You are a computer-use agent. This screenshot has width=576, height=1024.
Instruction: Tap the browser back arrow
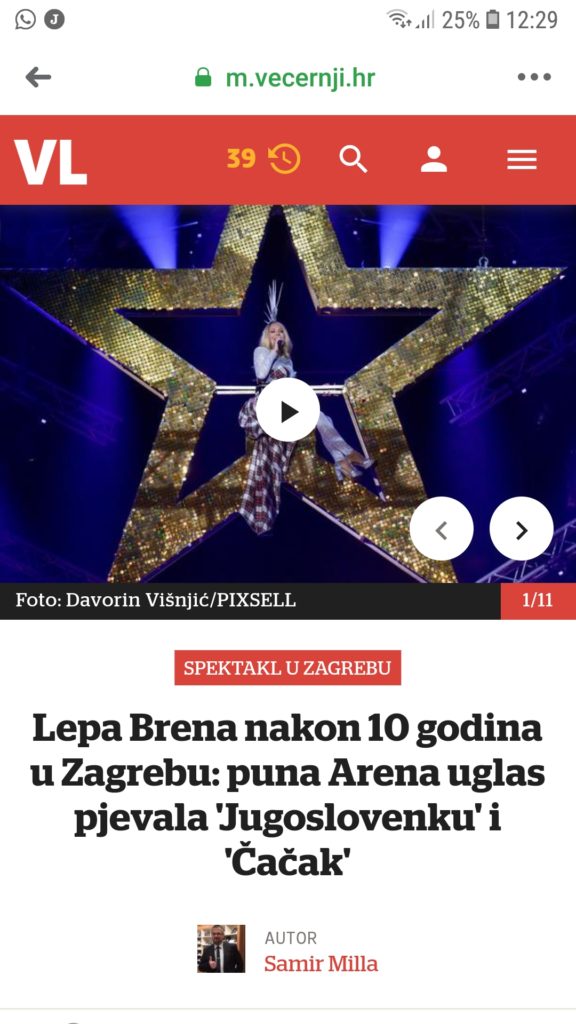pos(38,78)
